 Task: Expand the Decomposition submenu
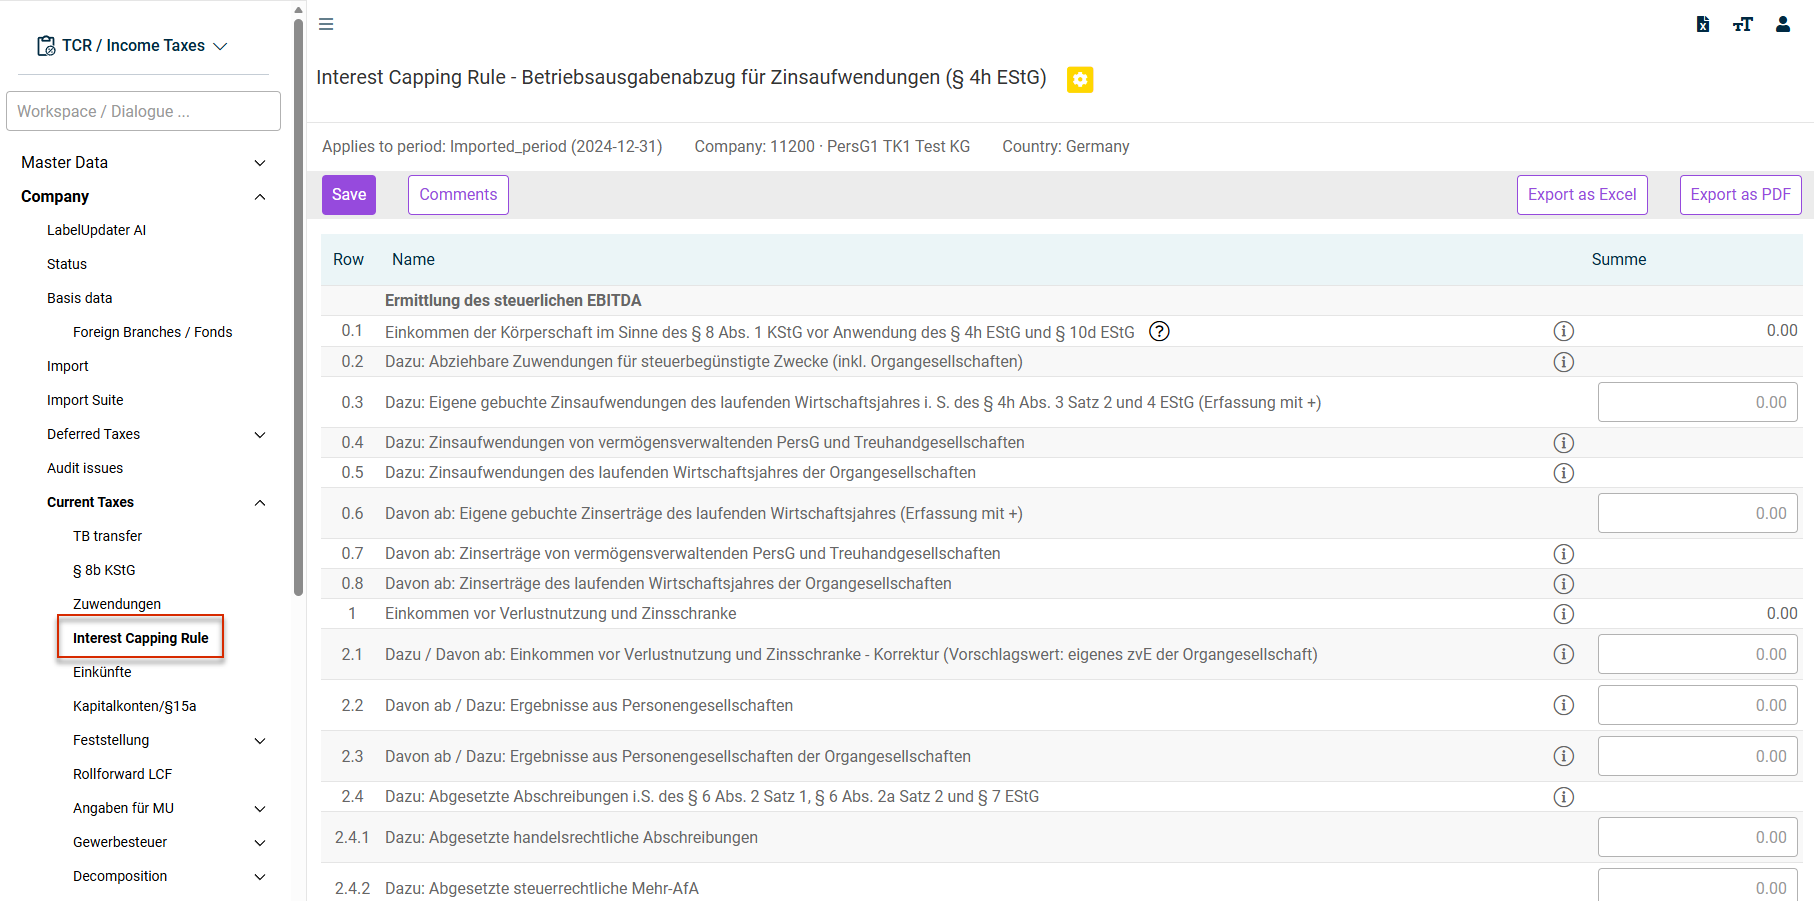(260, 877)
